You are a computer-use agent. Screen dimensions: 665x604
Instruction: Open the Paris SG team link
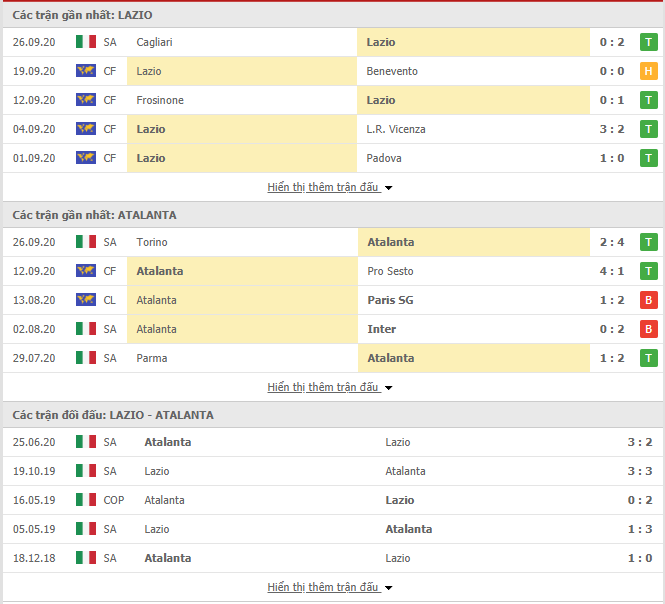(392, 300)
